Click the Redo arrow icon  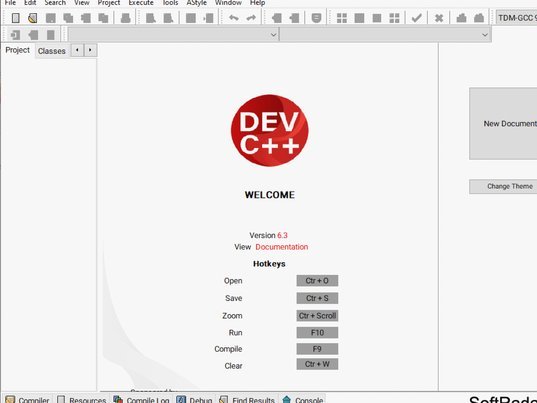tap(251, 17)
